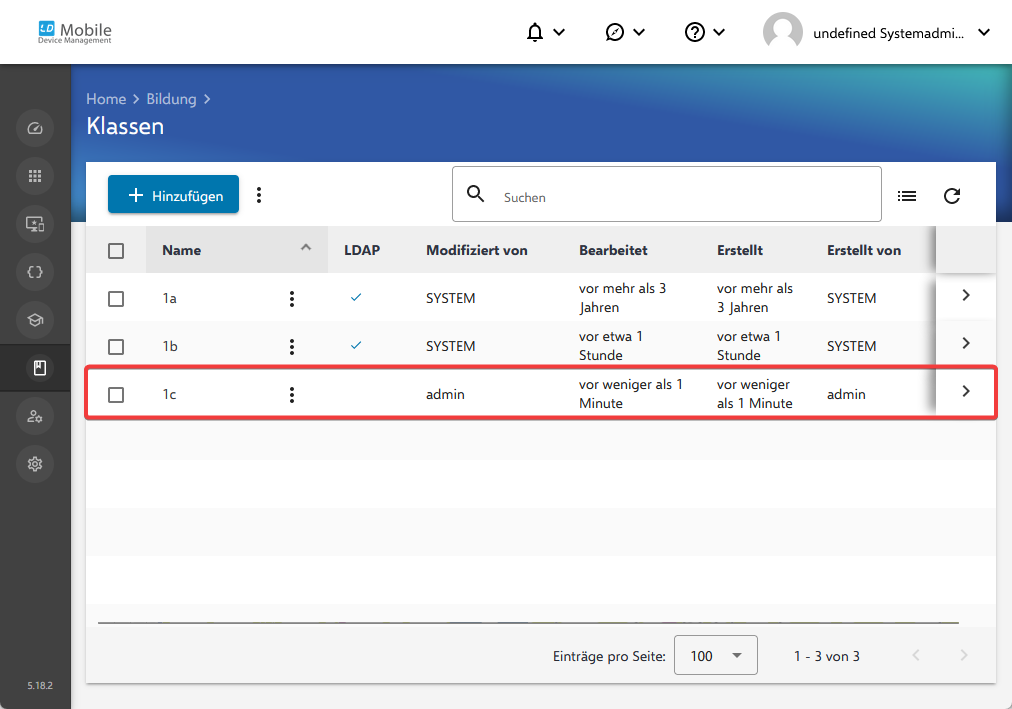Select the classes book sidebar icon
The width and height of the screenshot is (1012, 709).
pos(39,368)
